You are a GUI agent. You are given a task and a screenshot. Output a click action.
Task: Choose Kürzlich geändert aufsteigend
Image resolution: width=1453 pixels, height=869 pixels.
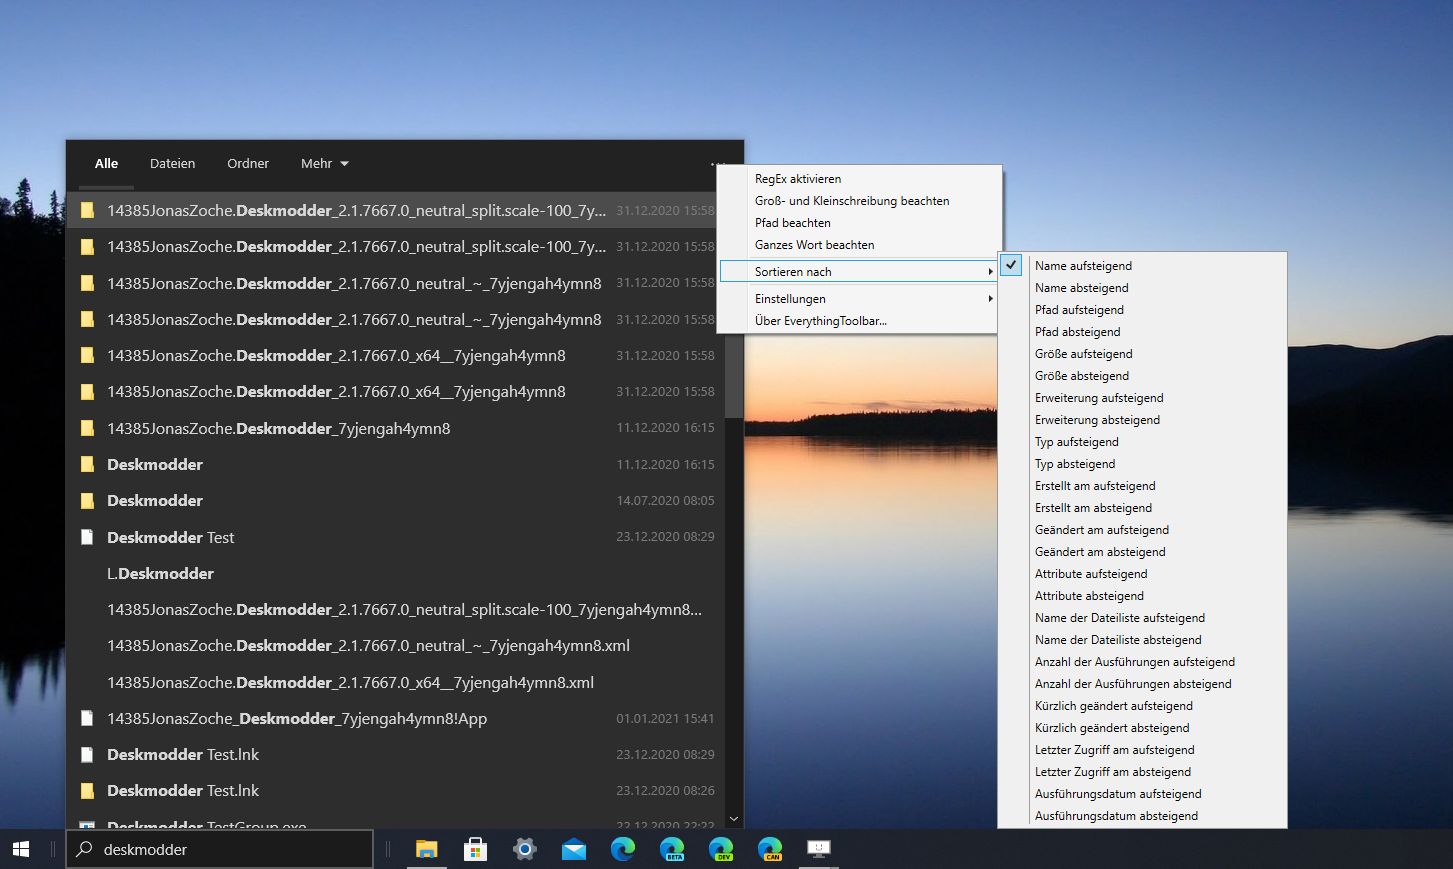(1142, 706)
